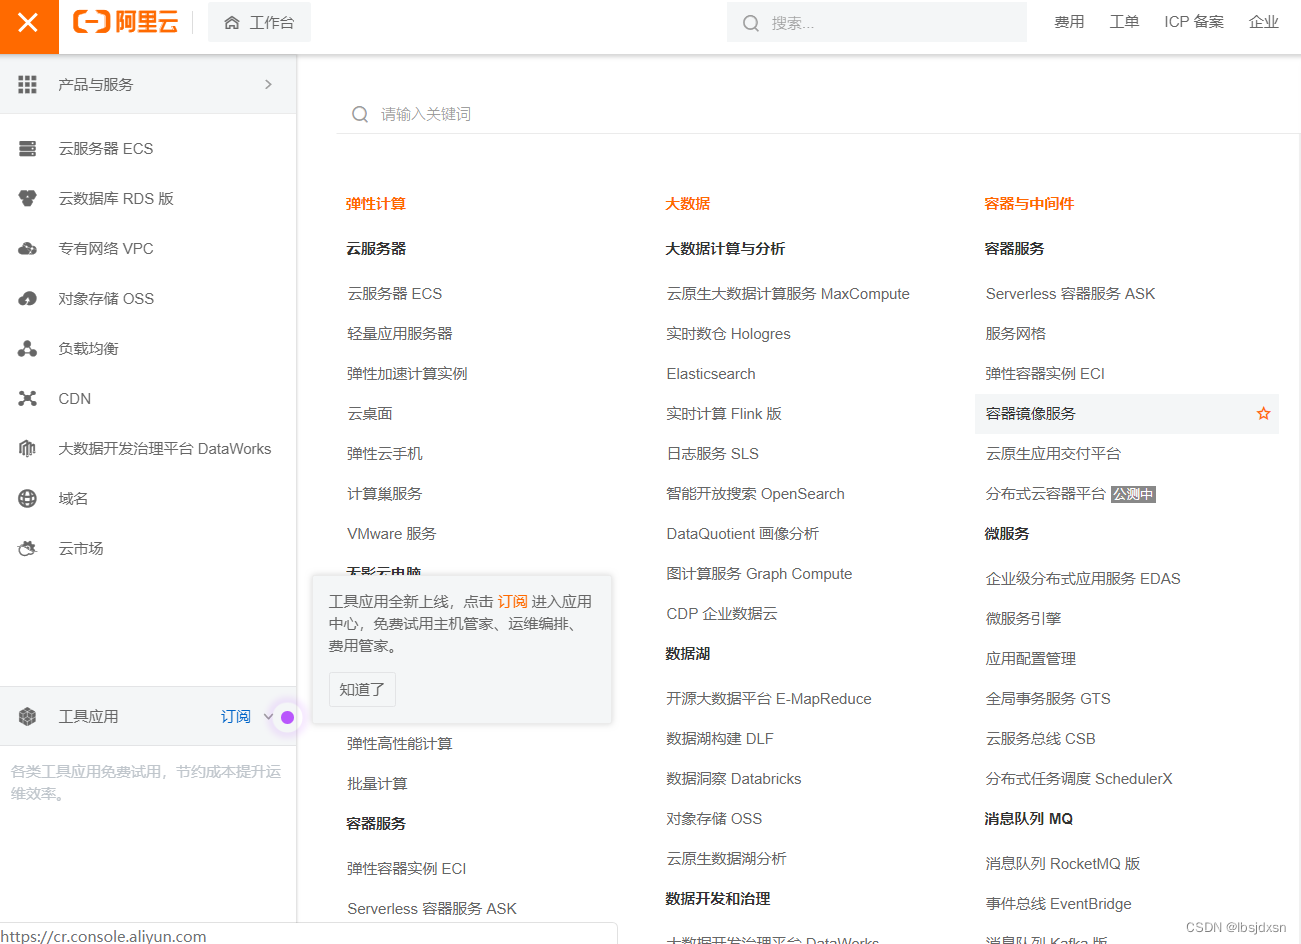Expand 产品与服务 with the chevron arrow

(268, 85)
